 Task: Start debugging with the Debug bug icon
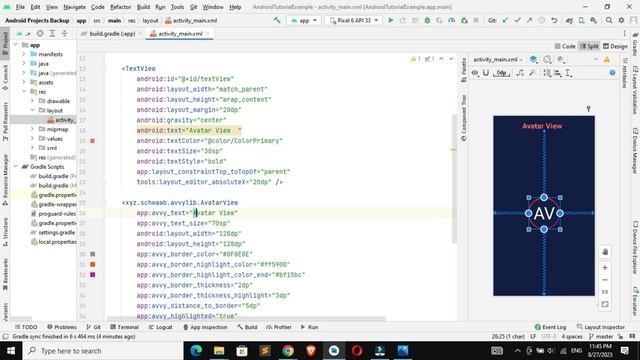427,20
